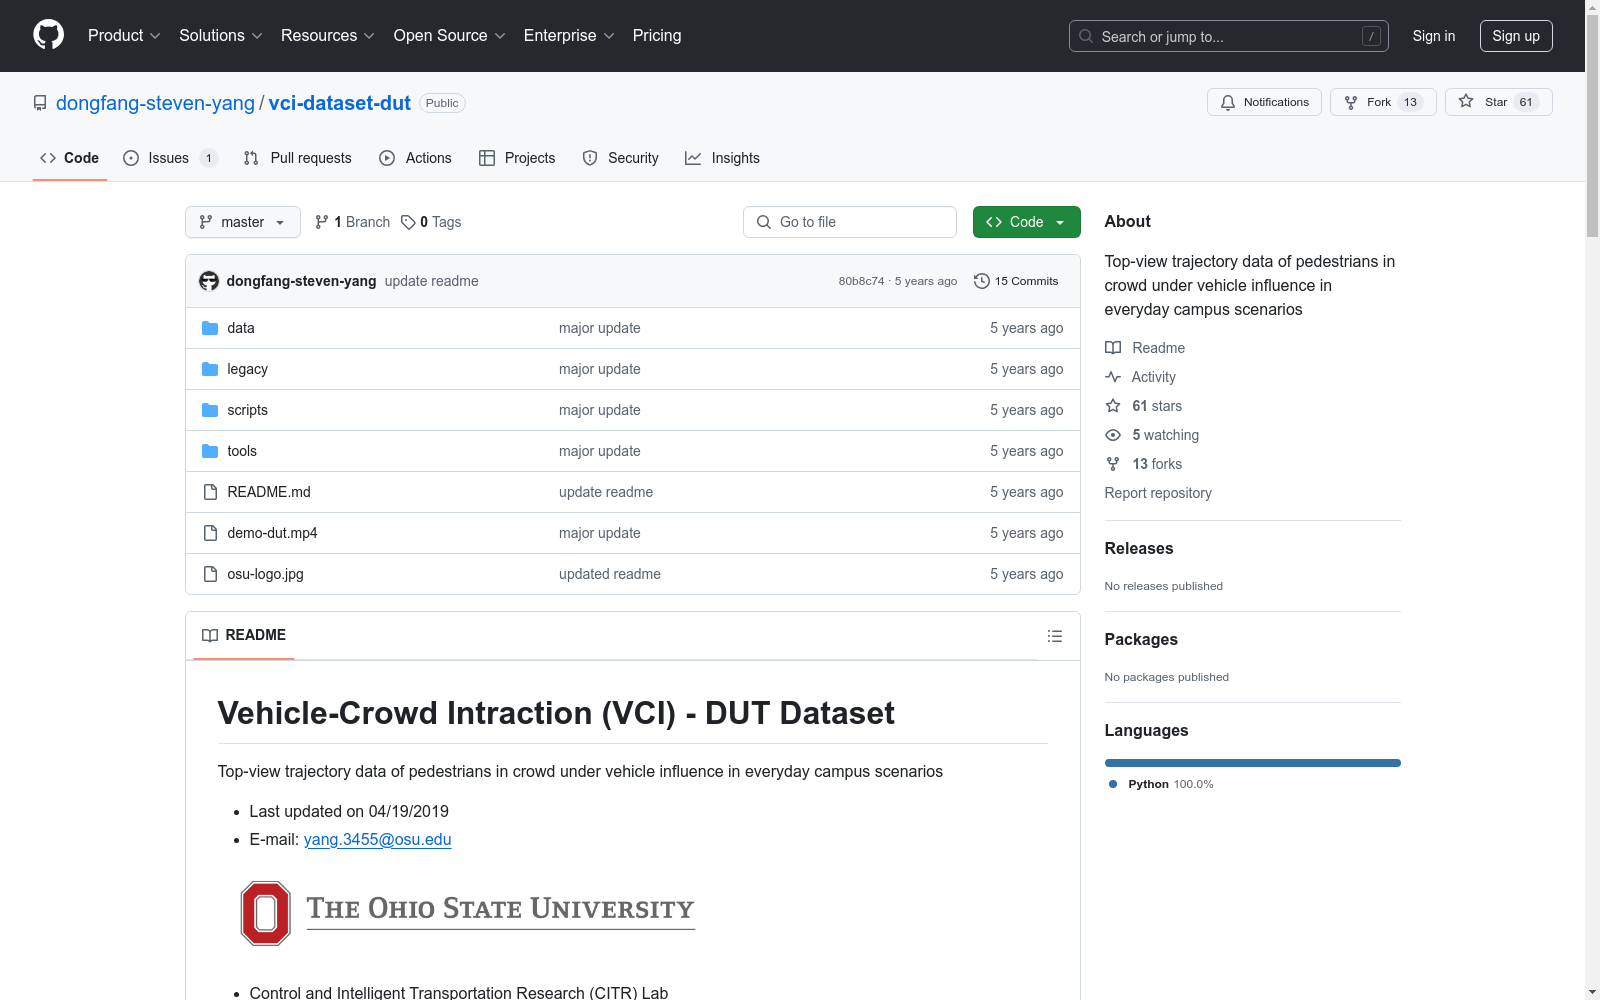
Task: Click the 1 Branch link
Action: click(352, 222)
